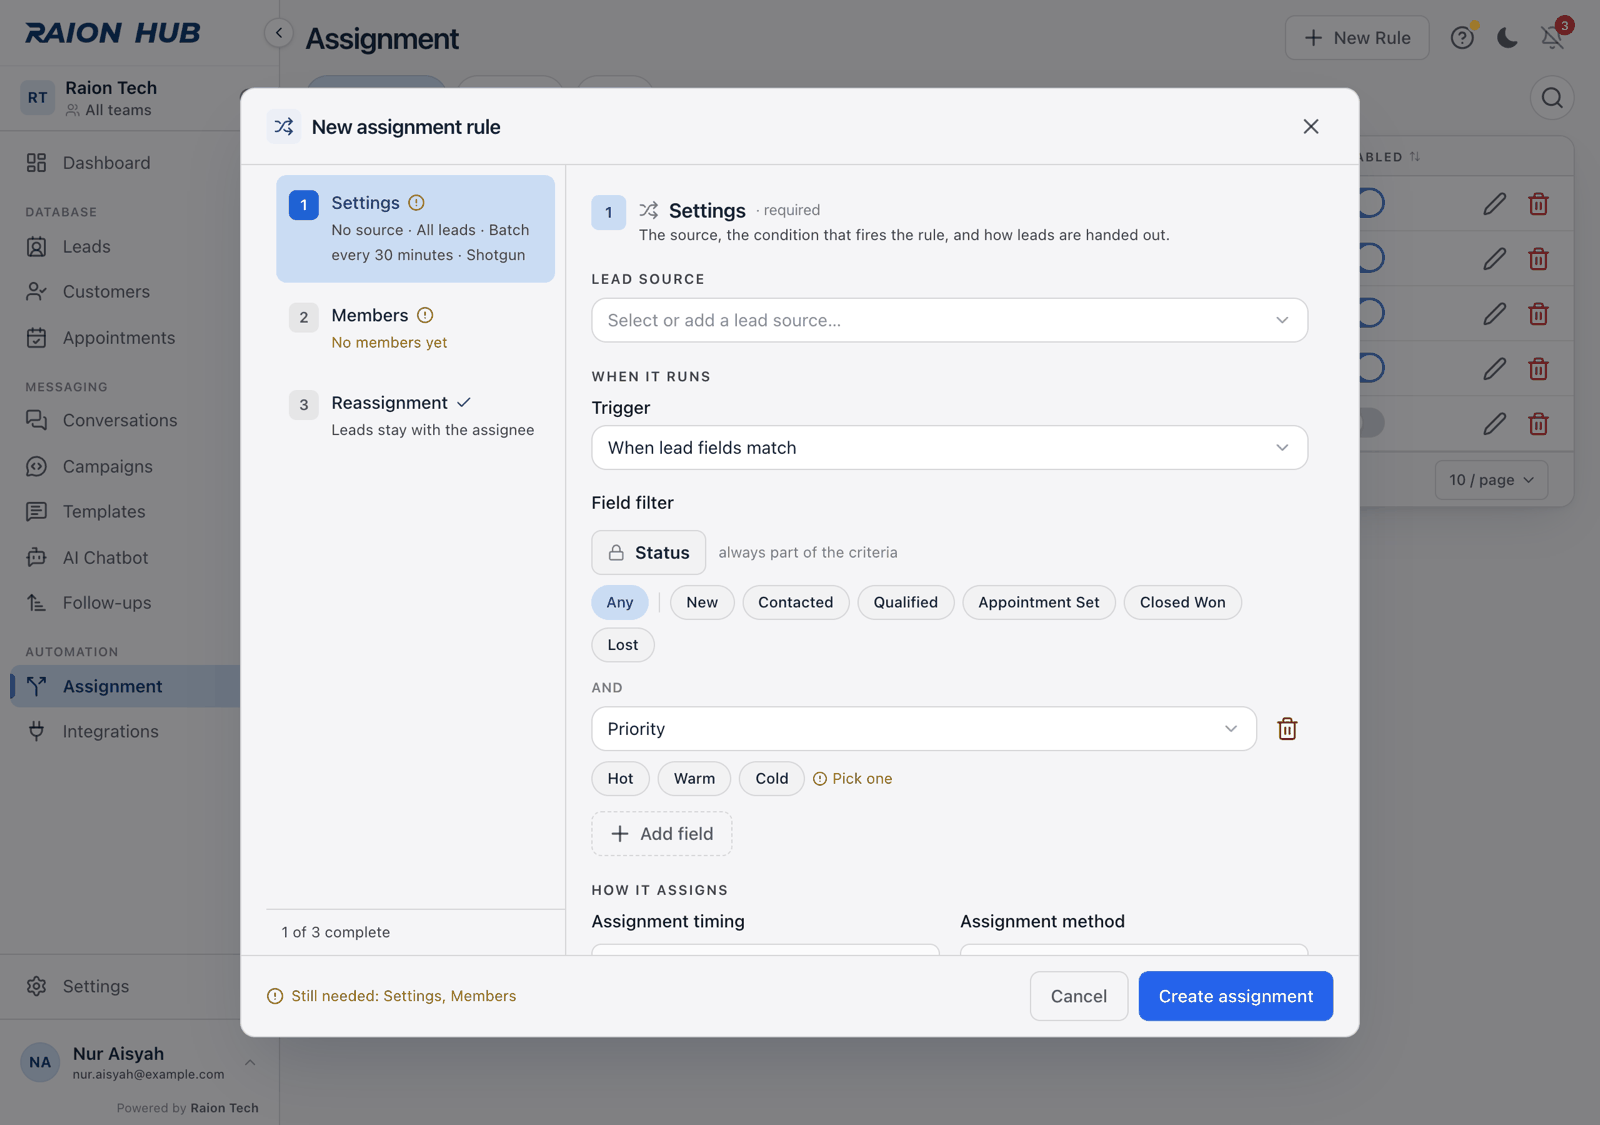
Task: Close the New assignment rule dialog
Action: pyautogui.click(x=1310, y=127)
